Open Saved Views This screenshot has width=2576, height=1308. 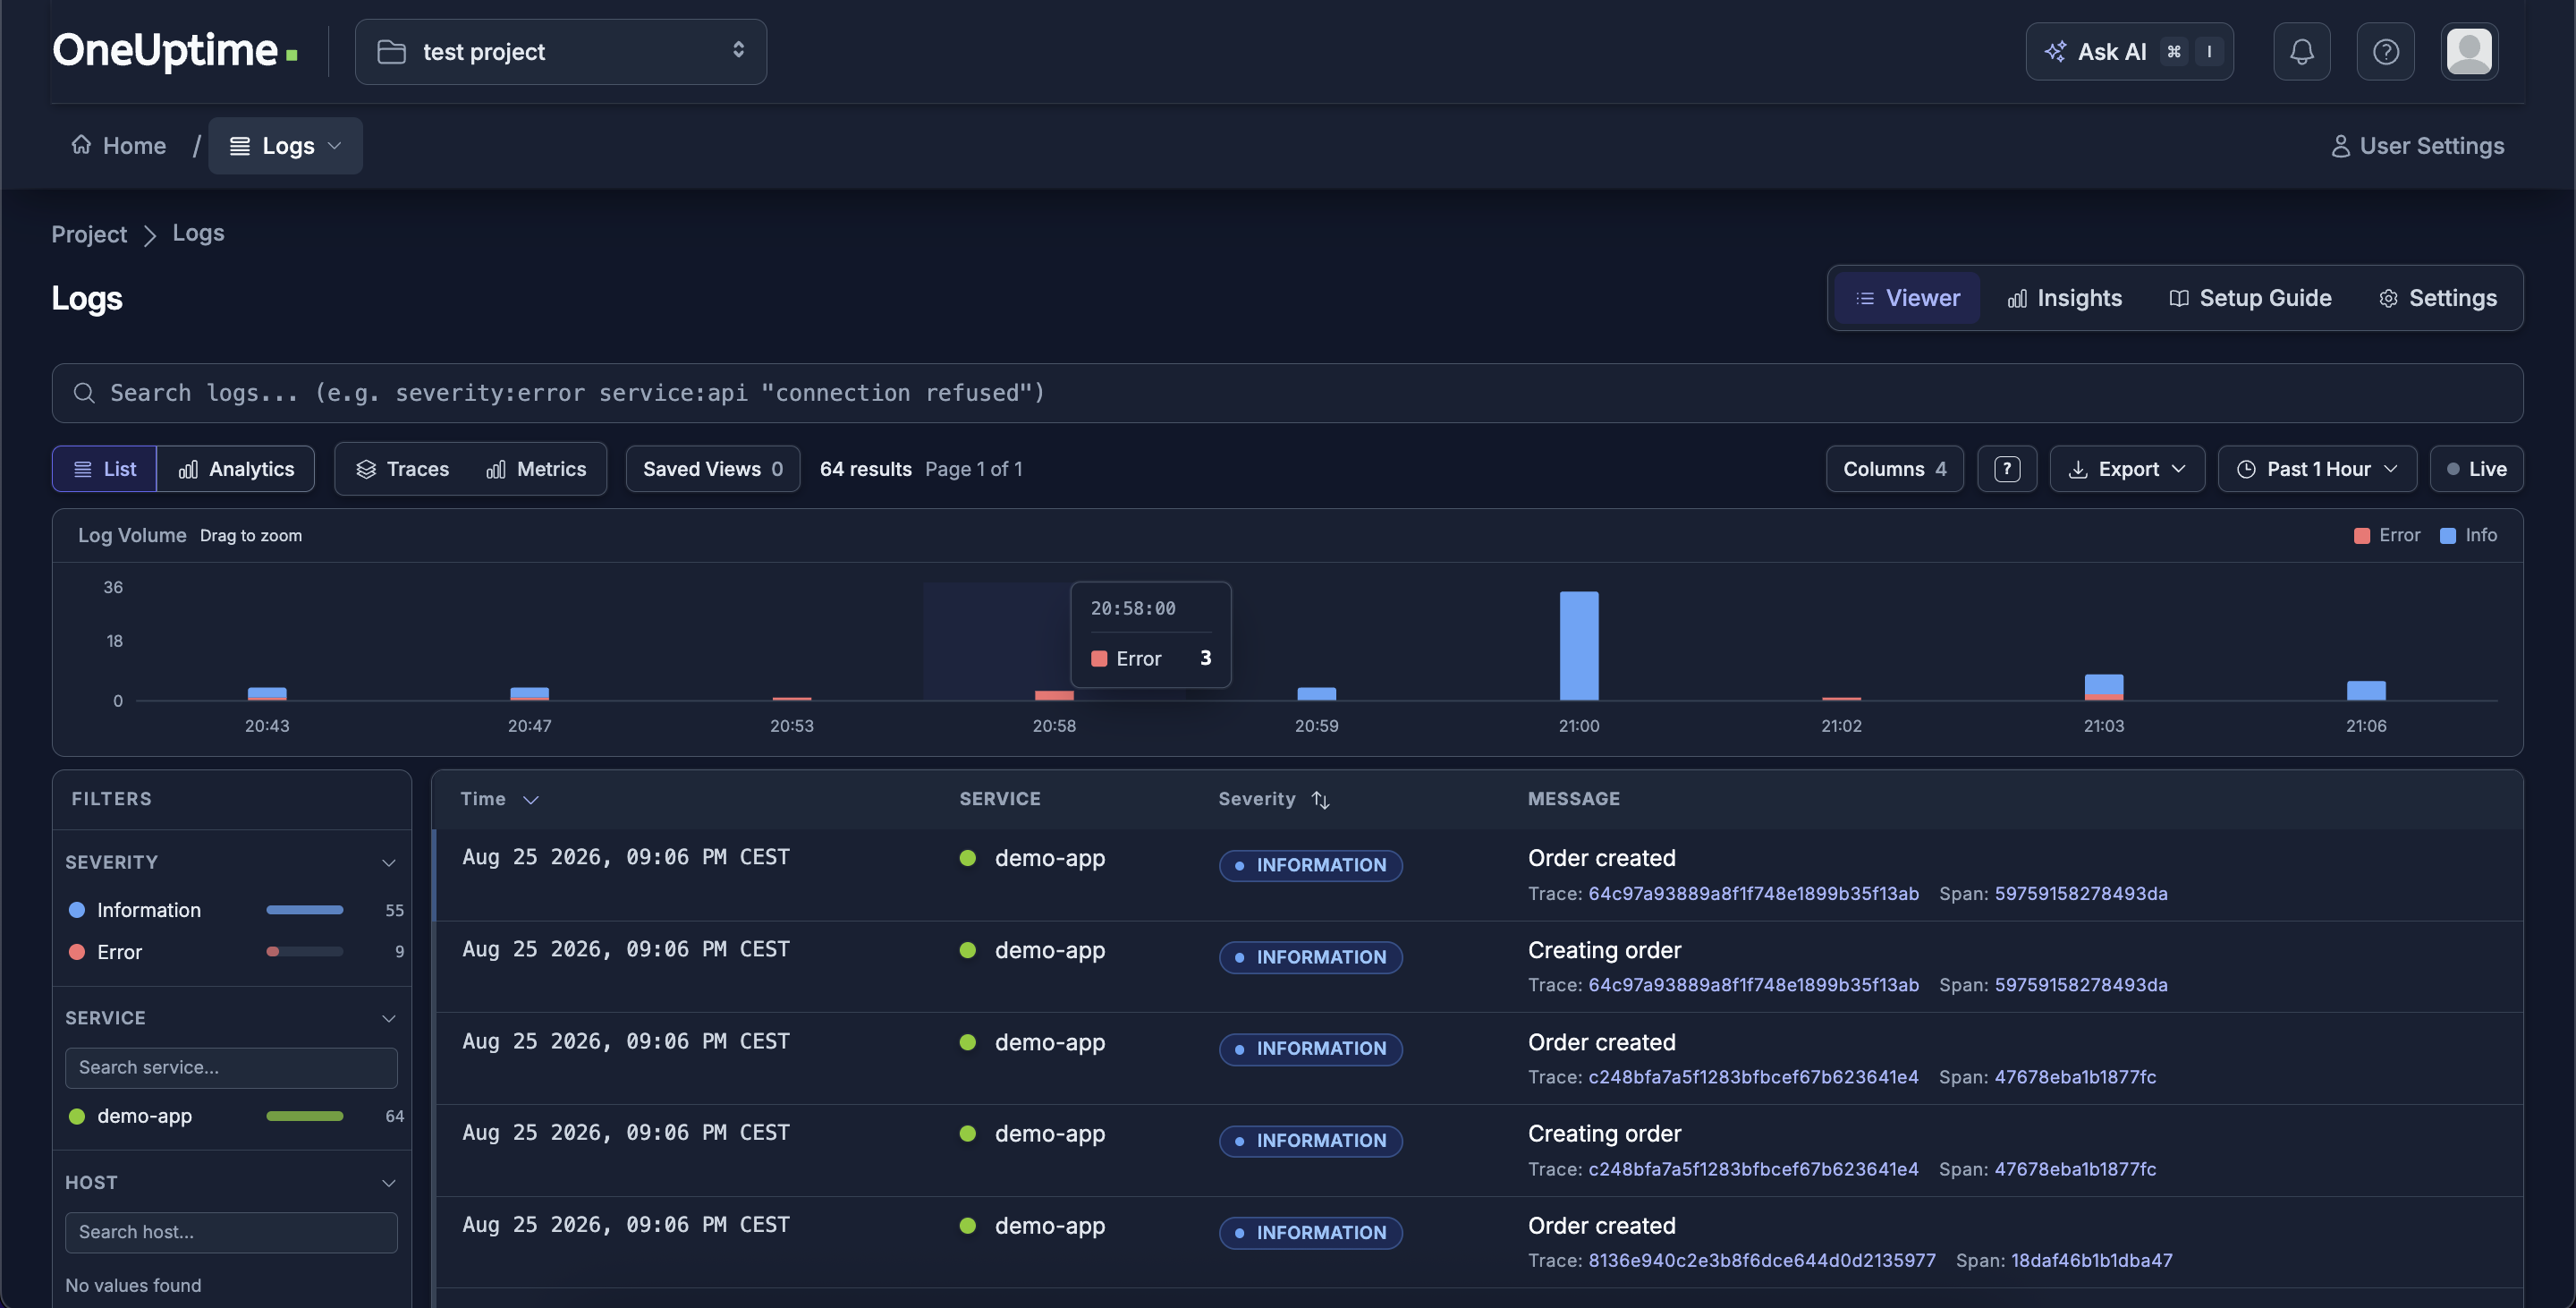pos(712,469)
